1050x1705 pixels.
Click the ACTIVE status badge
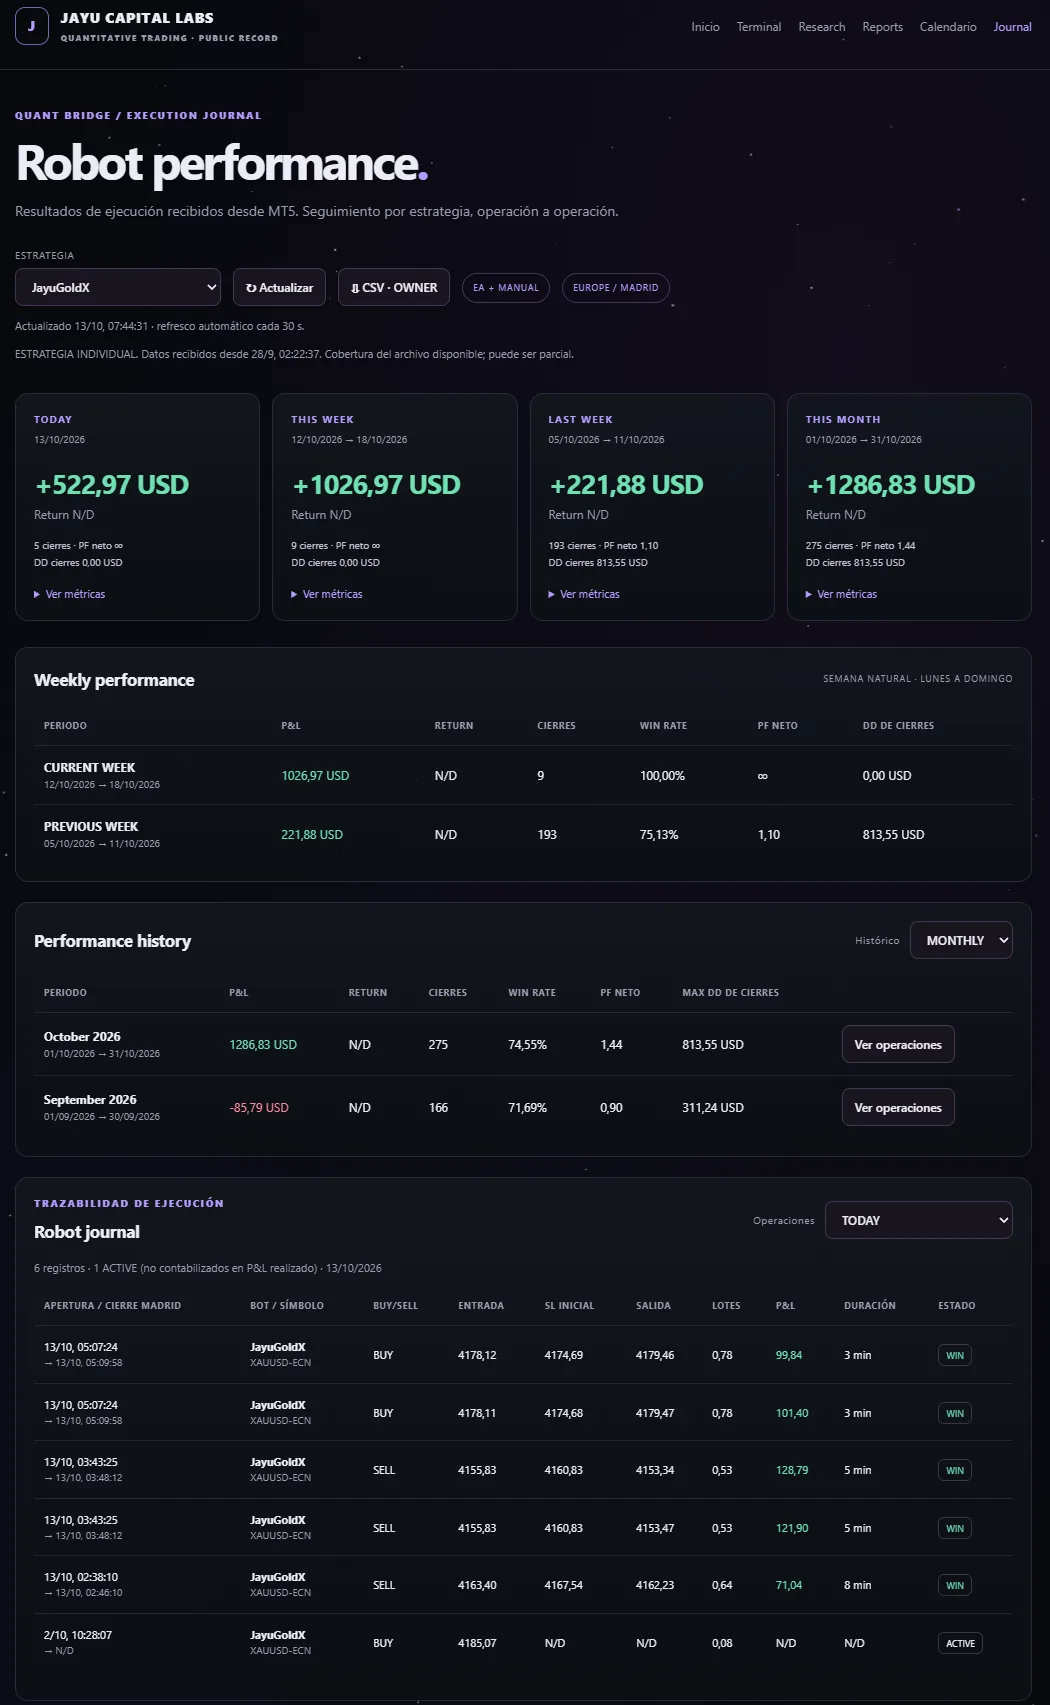960,1644
